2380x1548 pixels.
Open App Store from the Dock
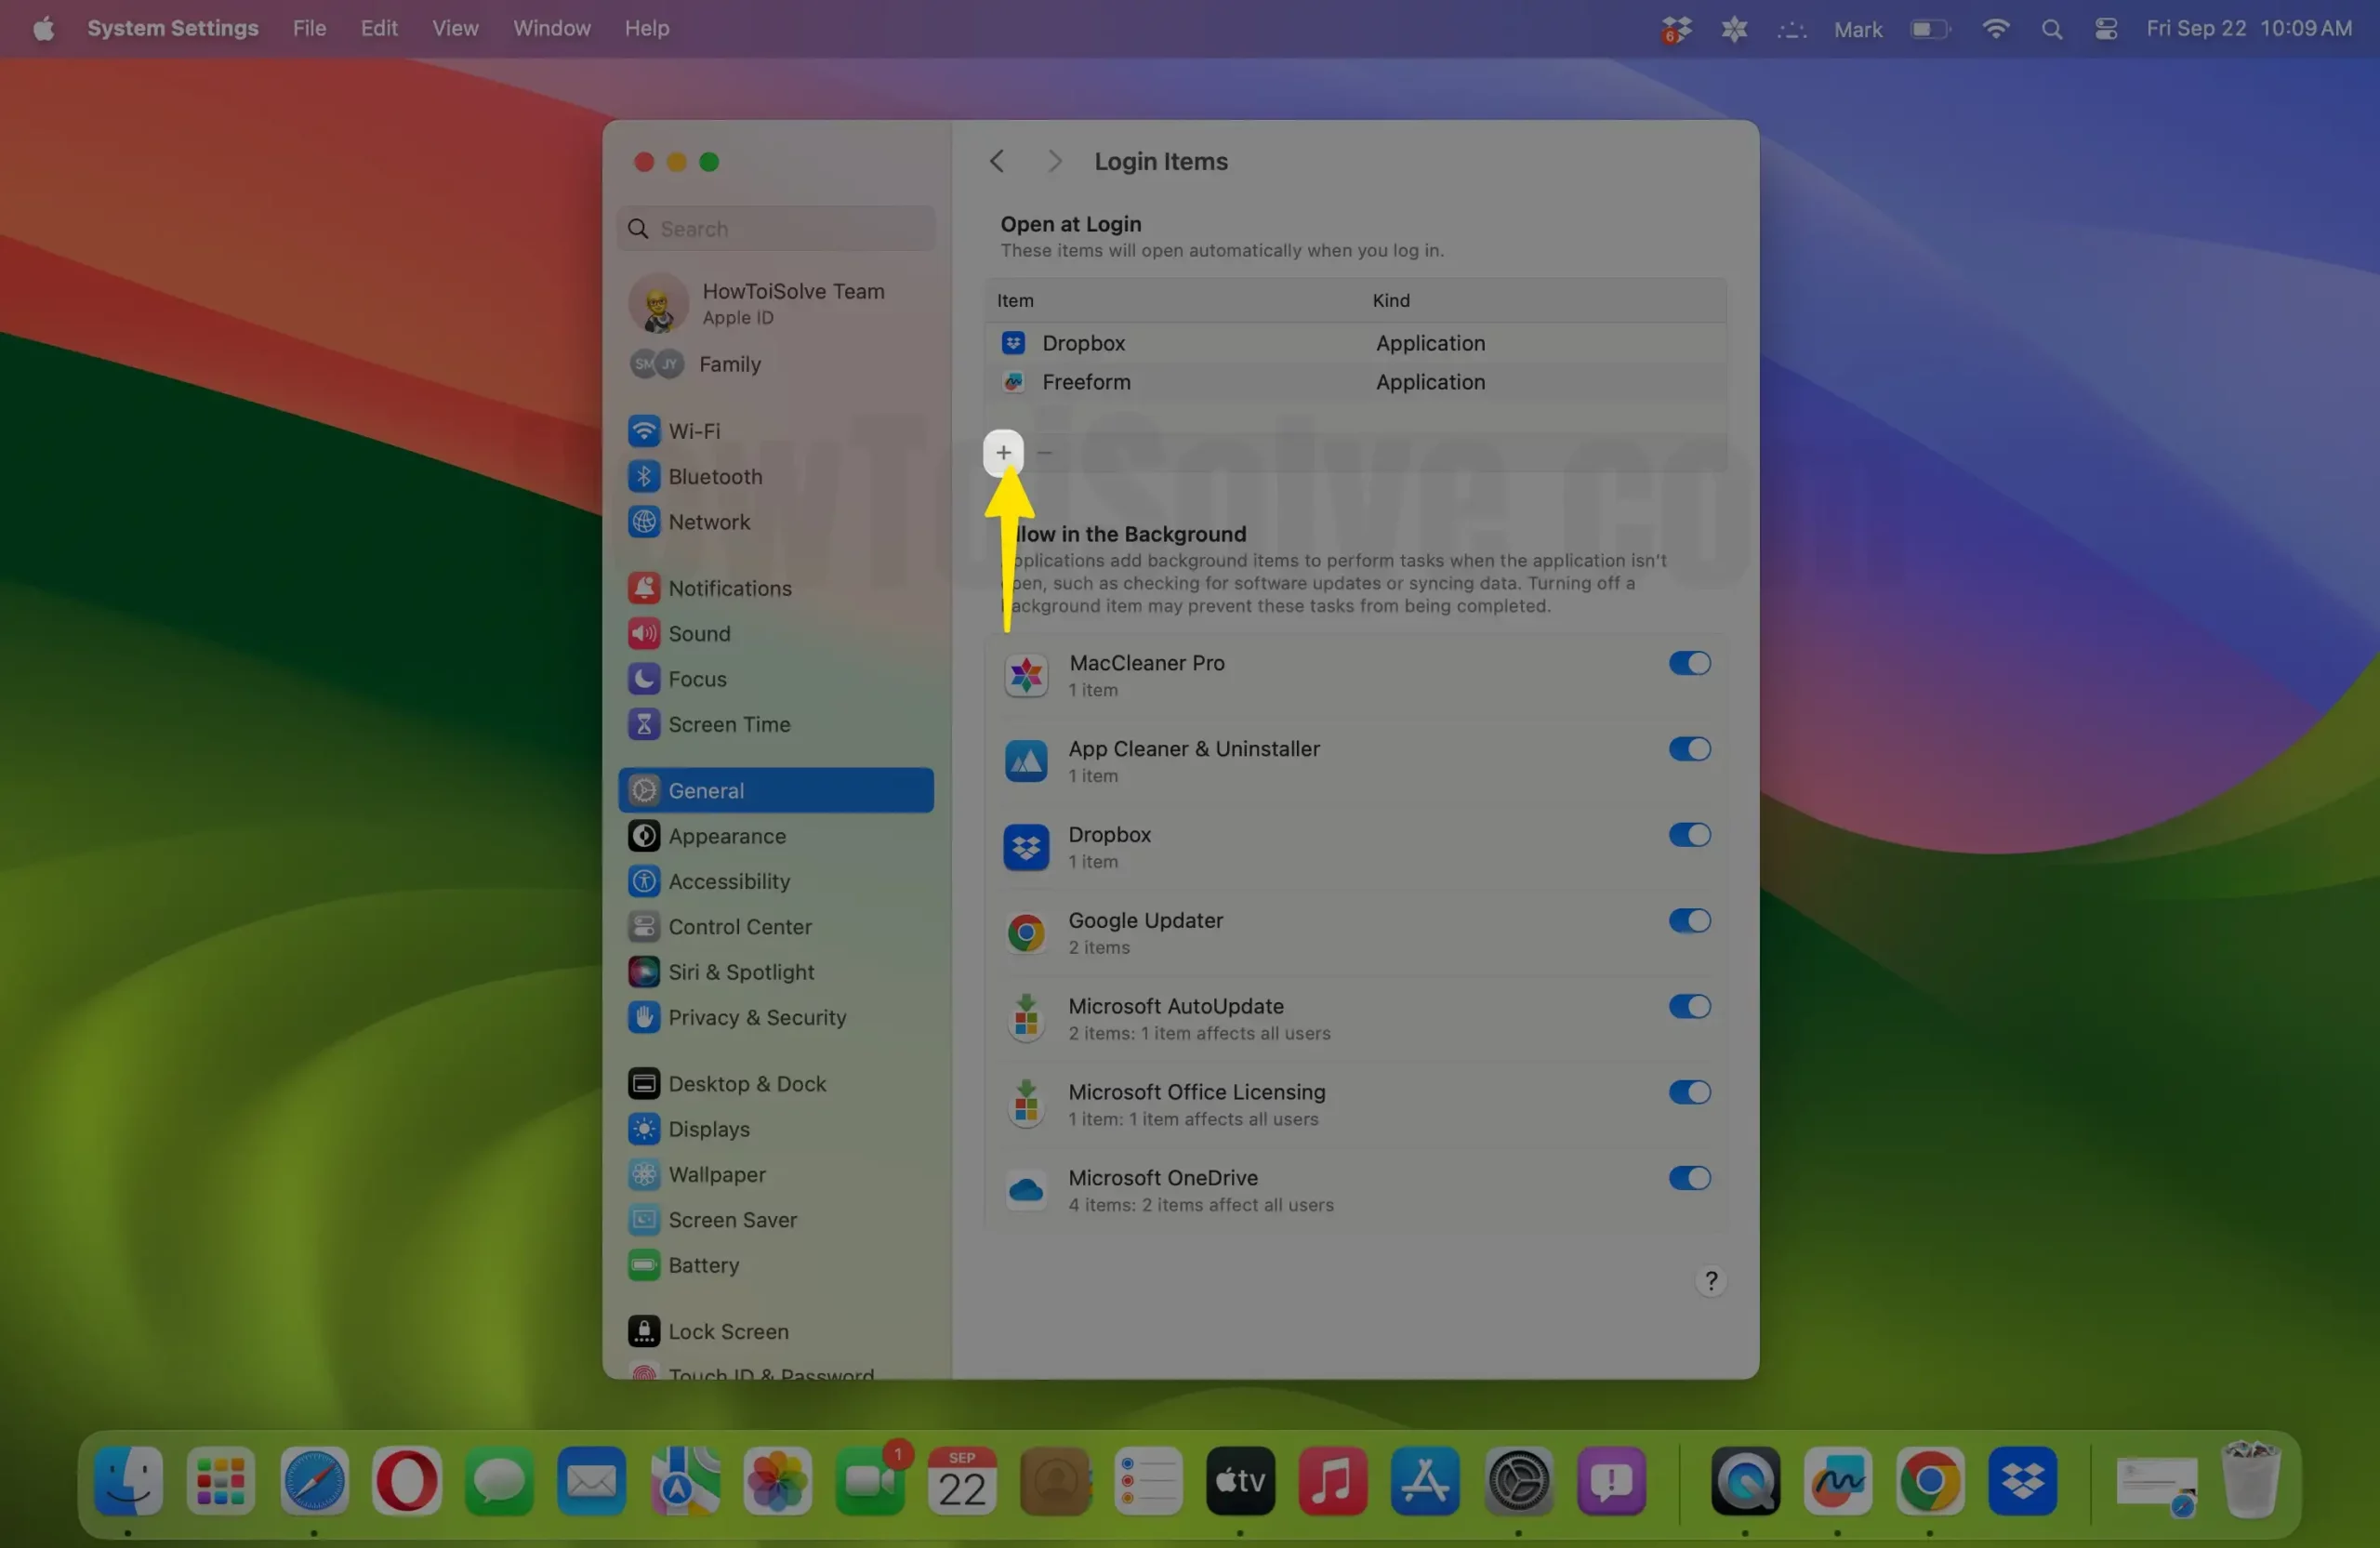(x=1425, y=1480)
